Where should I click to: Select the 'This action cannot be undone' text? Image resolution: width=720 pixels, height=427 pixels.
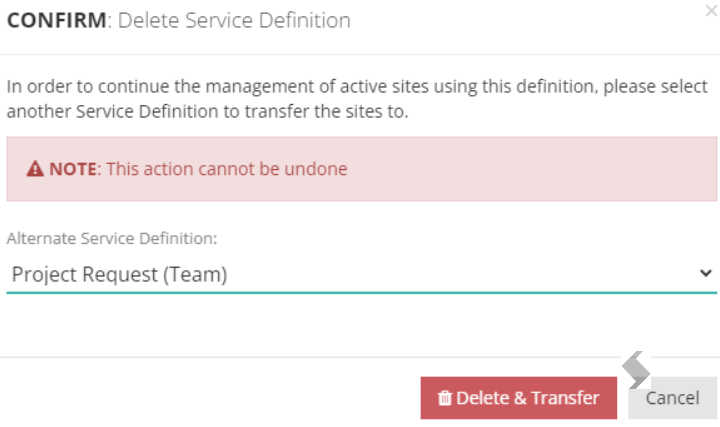point(227,169)
